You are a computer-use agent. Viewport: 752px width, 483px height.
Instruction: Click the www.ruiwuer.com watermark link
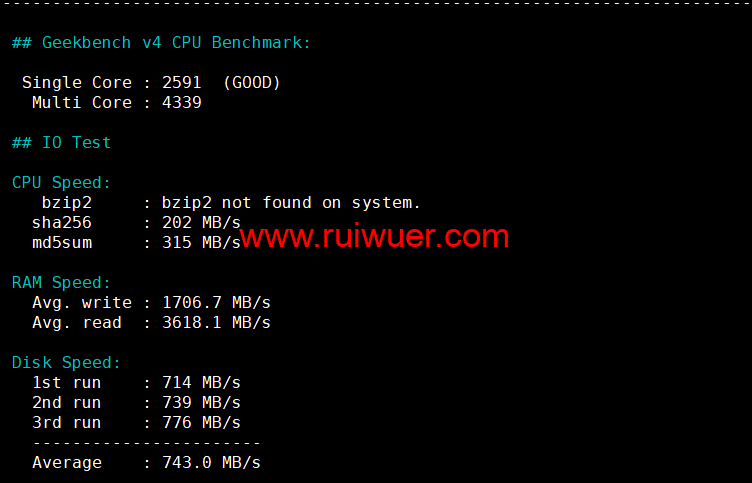[x=374, y=236]
